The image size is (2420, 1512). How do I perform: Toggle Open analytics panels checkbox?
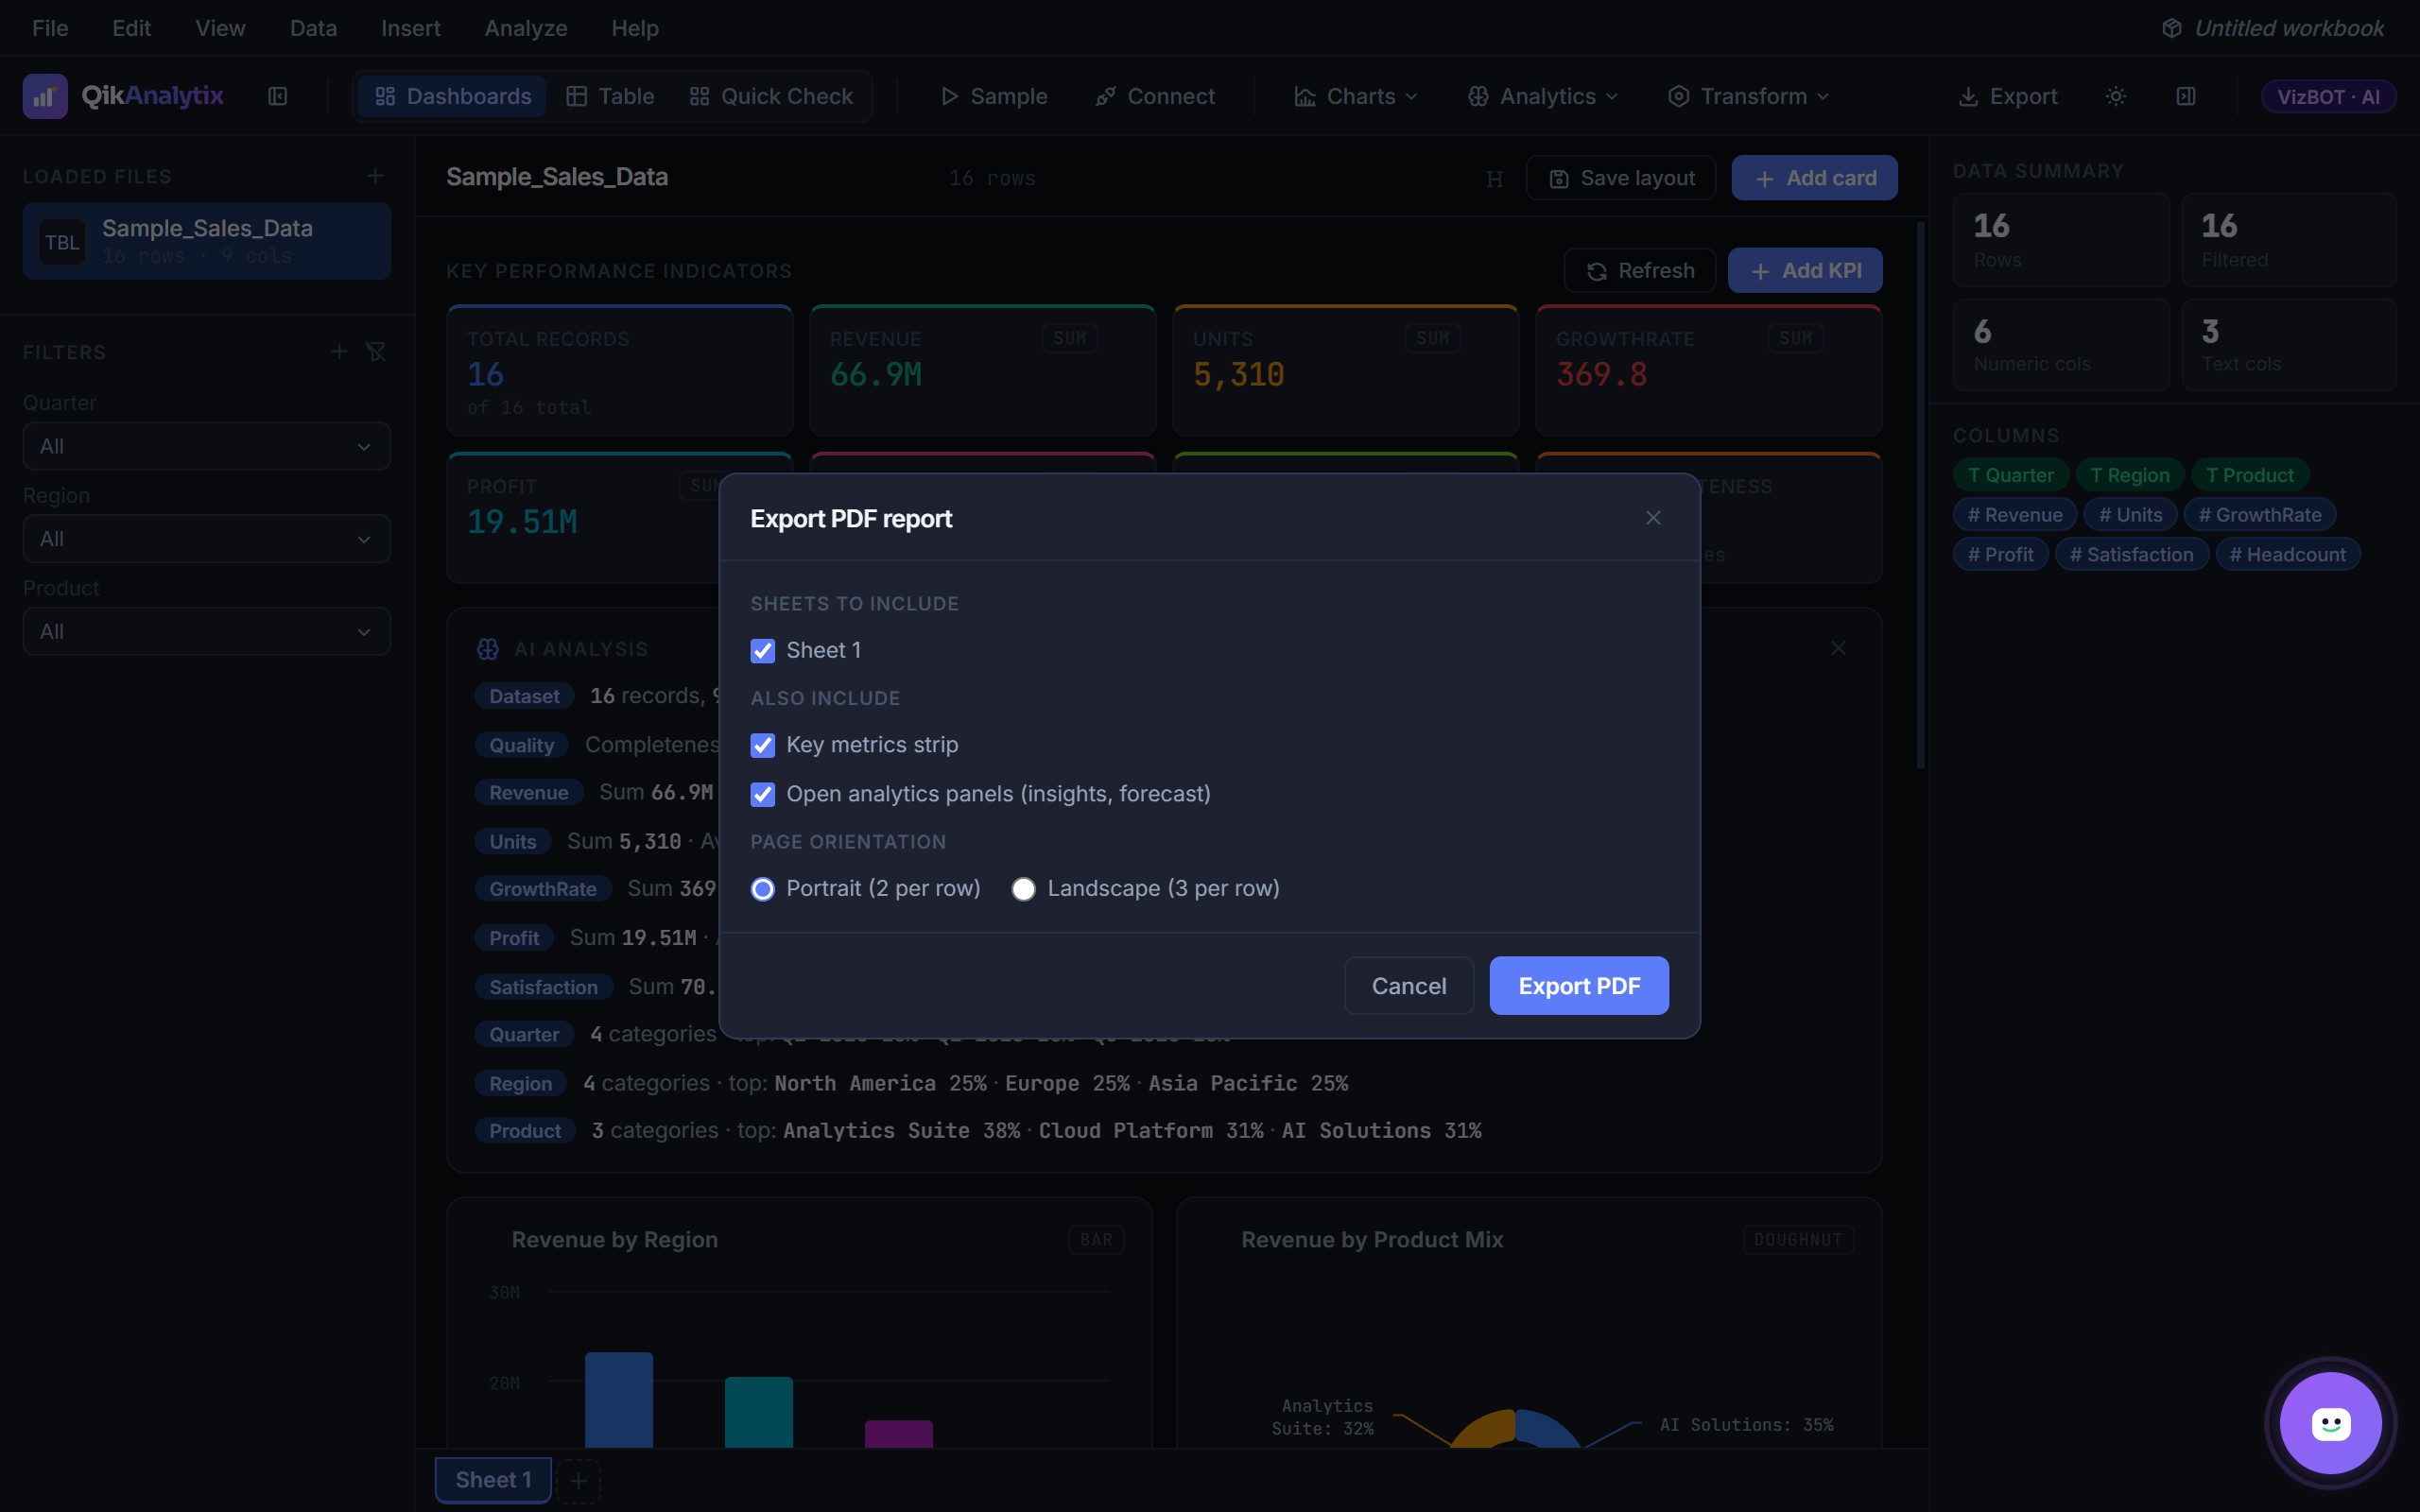[763, 794]
